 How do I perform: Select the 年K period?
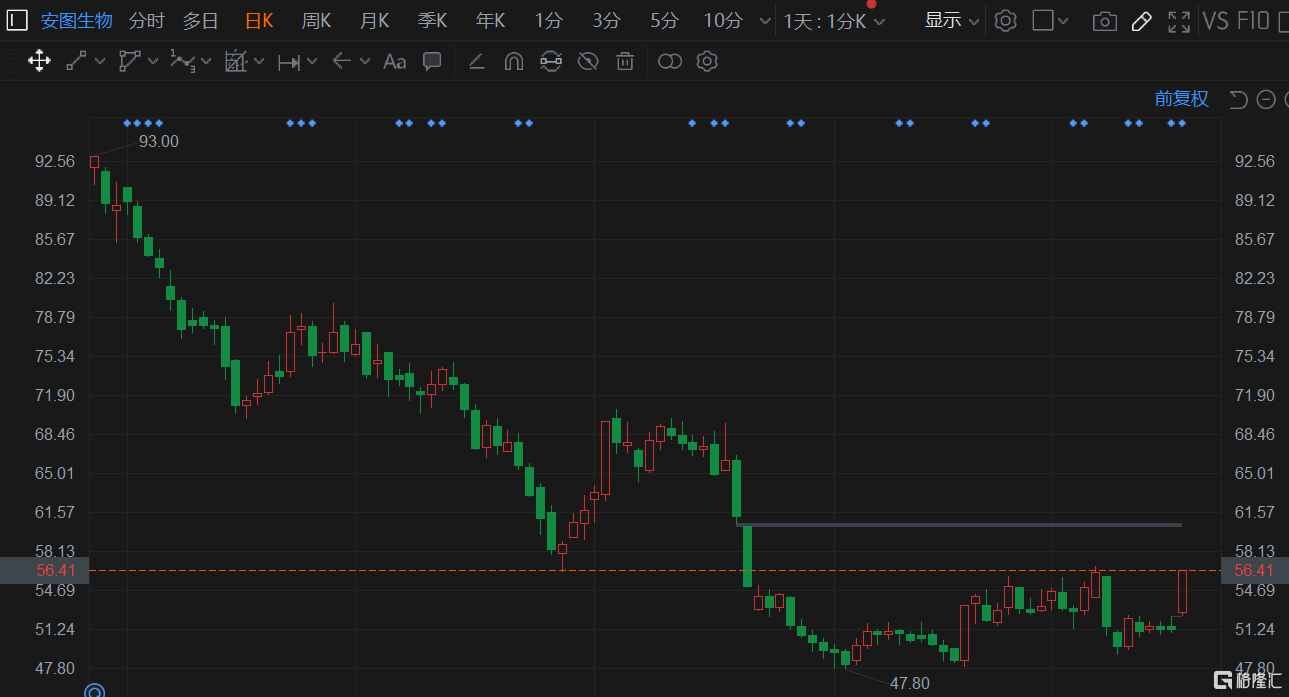[490, 20]
